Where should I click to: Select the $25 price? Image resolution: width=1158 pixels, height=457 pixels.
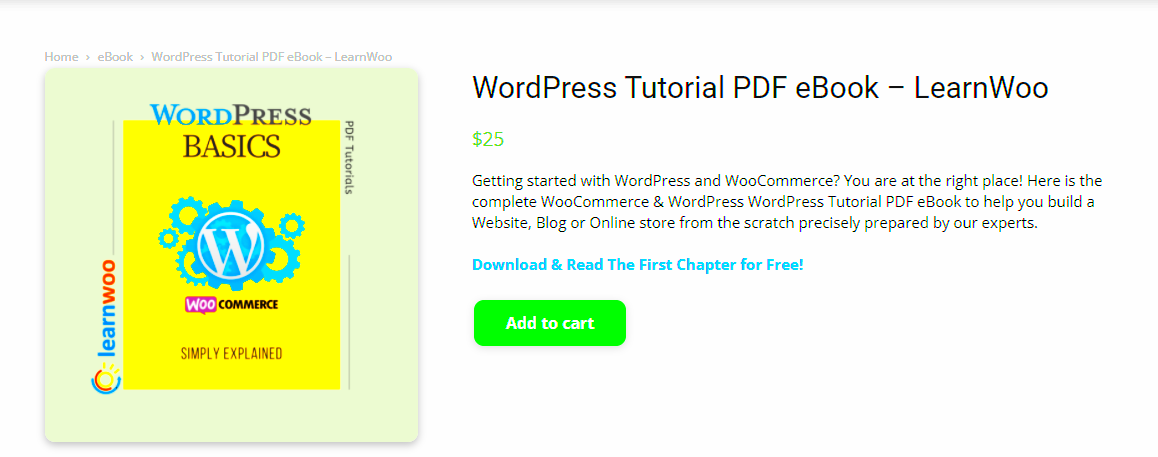[488, 139]
